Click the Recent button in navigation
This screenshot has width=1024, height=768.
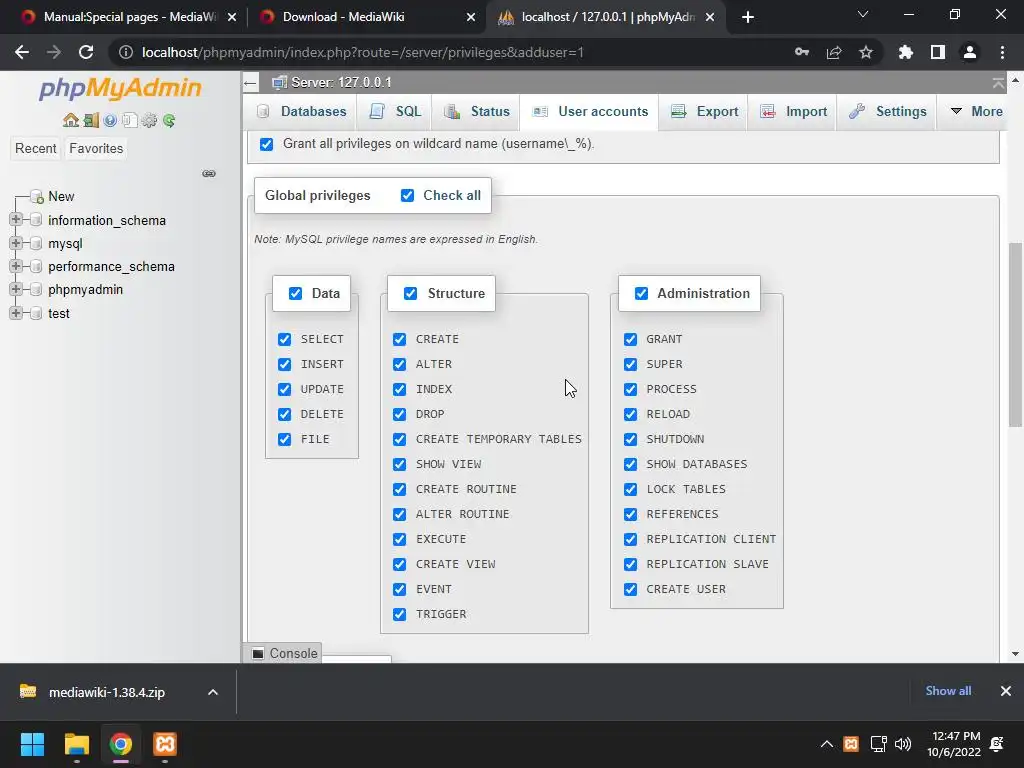tap(35, 148)
